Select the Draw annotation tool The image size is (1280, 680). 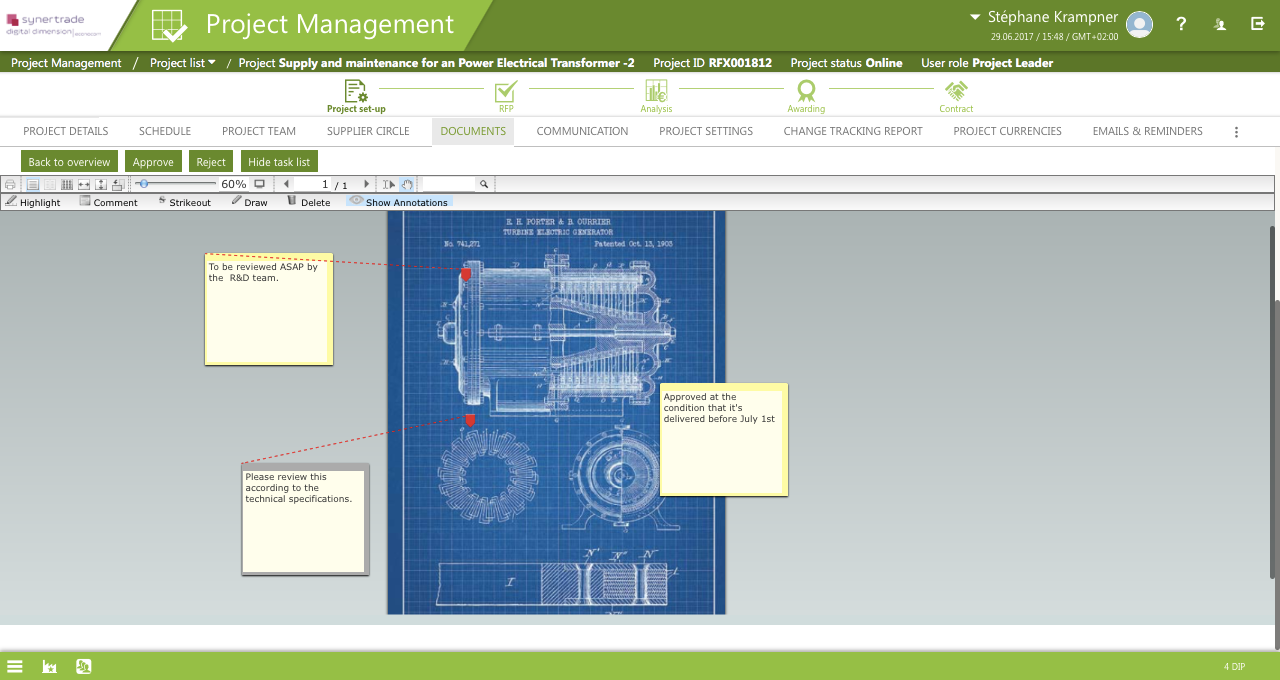point(249,202)
